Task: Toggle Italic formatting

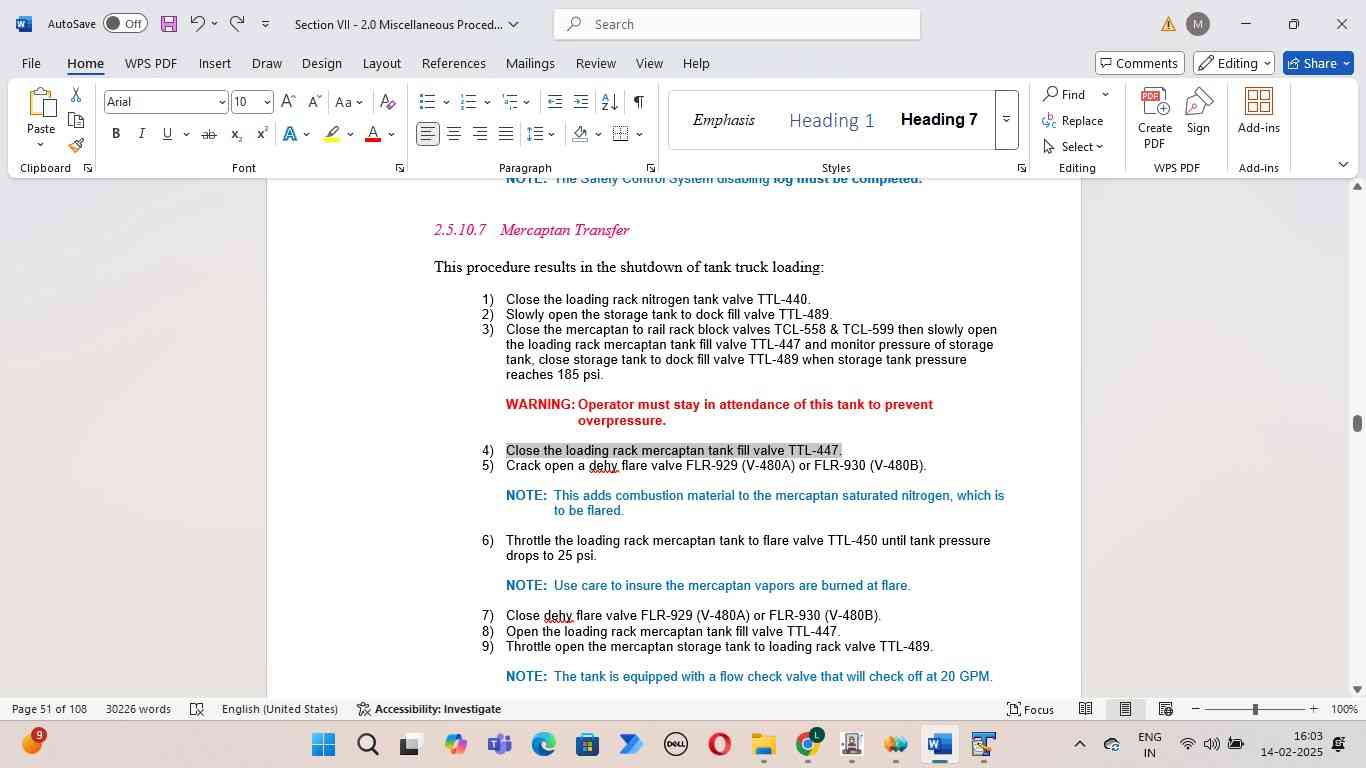Action: (x=141, y=134)
